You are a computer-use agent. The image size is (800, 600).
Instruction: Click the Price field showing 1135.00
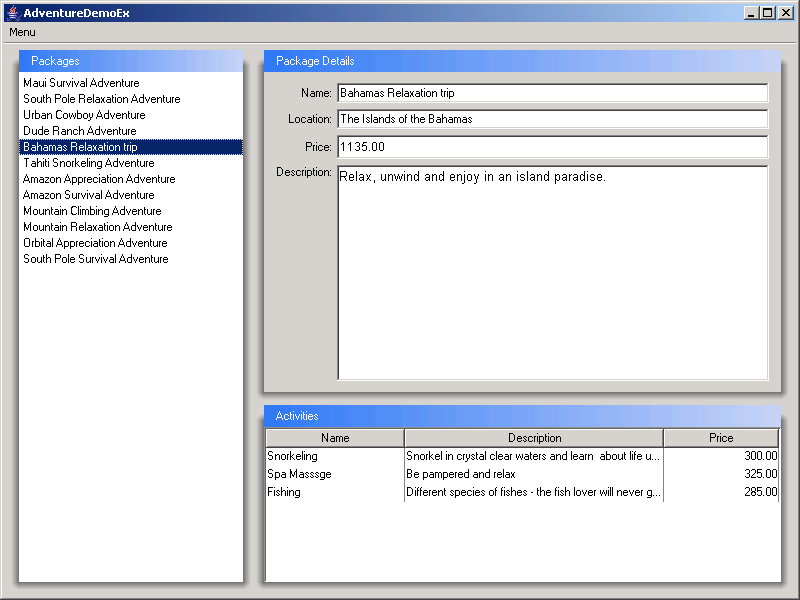(x=553, y=147)
